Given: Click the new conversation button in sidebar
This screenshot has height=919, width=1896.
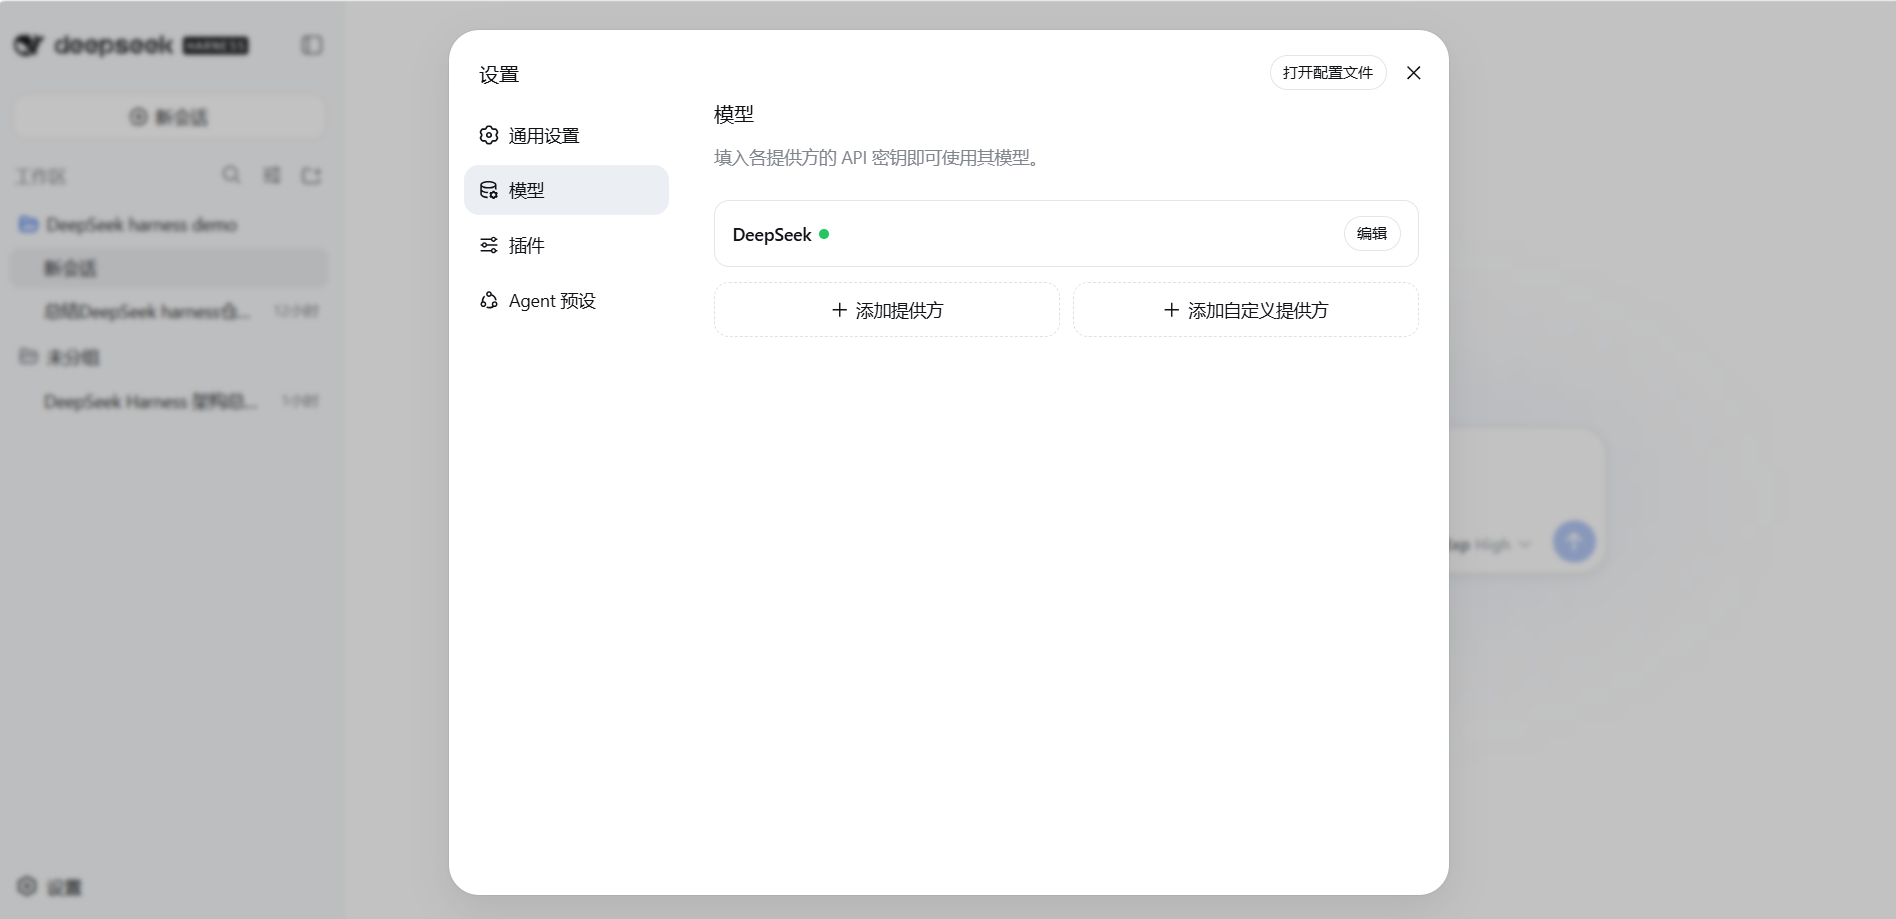Looking at the screenshot, I should tap(169, 117).
